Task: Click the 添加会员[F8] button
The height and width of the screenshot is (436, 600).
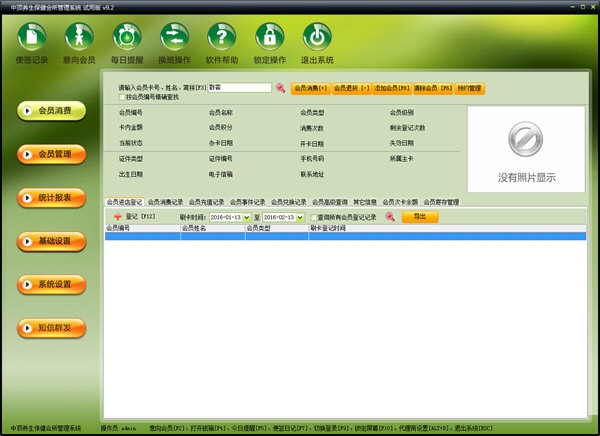Action: click(392, 88)
